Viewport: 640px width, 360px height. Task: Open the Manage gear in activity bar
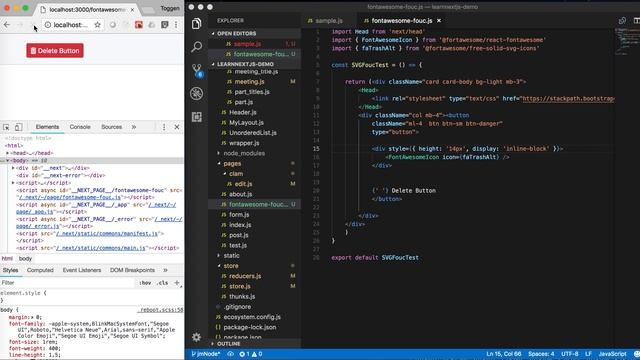point(196,337)
